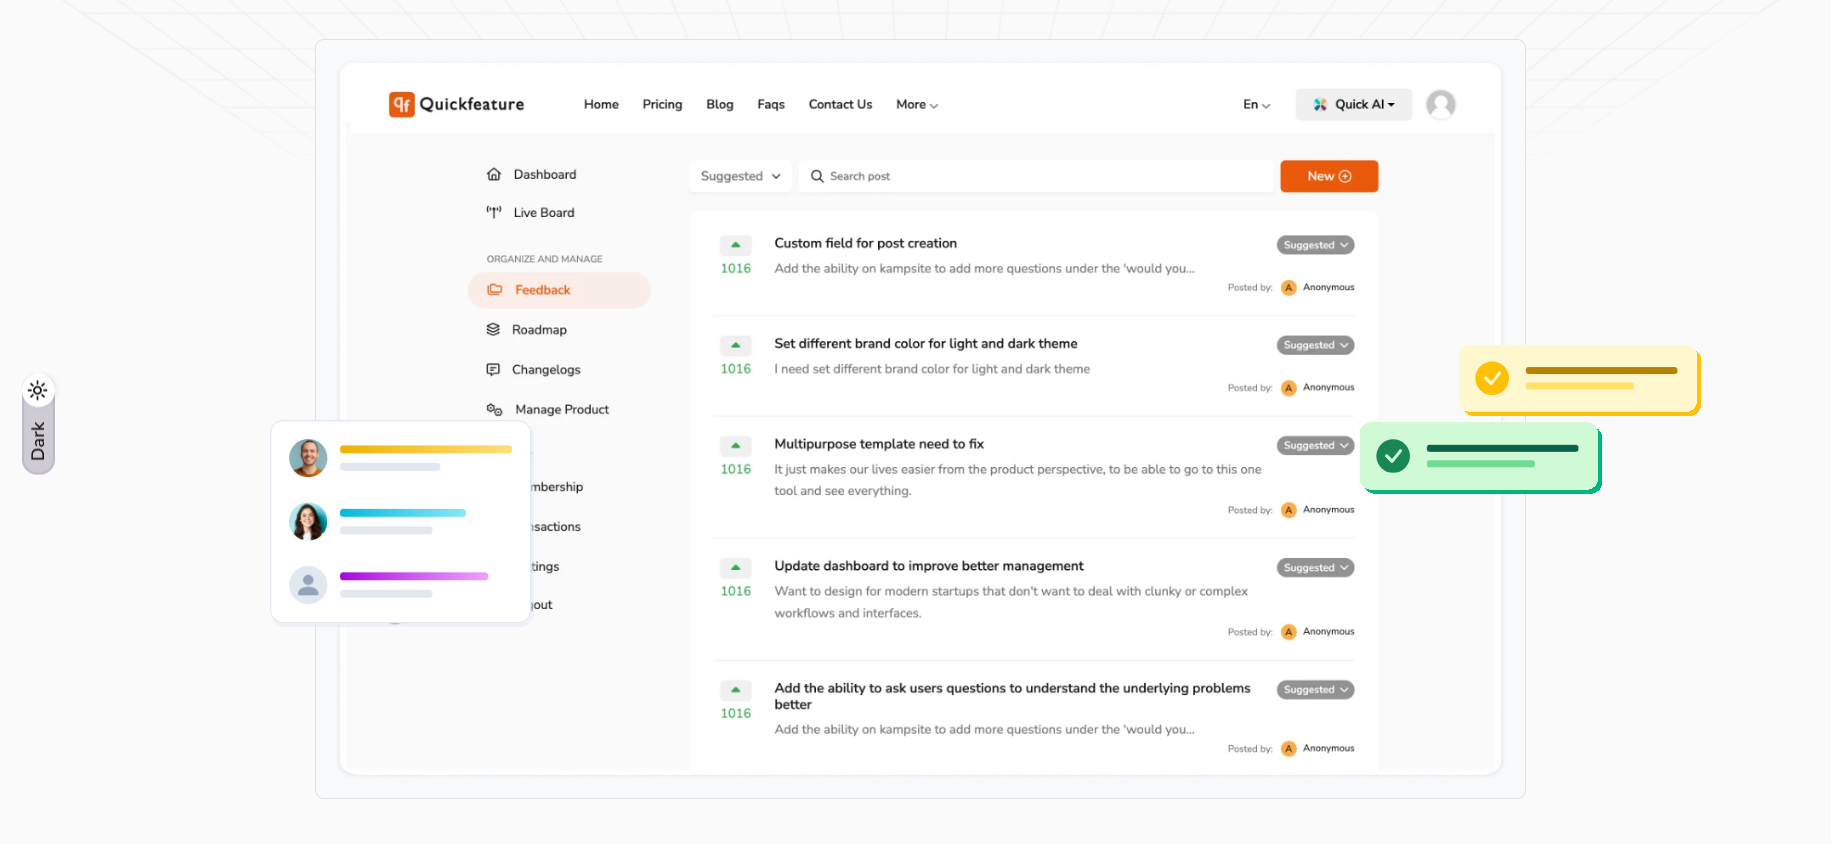This screenshot has height=844, width=1831.
Task: Toggle the Dark theme switch
Action: 38,424
